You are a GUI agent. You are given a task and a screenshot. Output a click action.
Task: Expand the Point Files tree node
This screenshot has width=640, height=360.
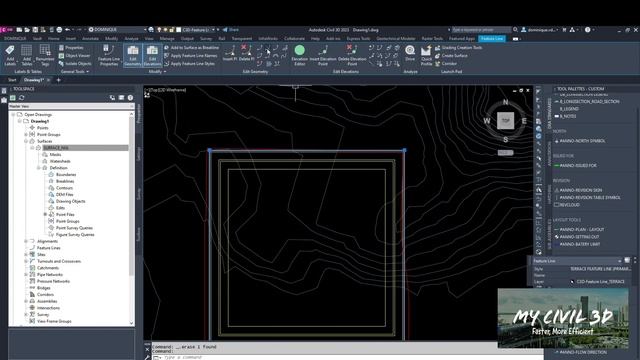coord(45,215)
